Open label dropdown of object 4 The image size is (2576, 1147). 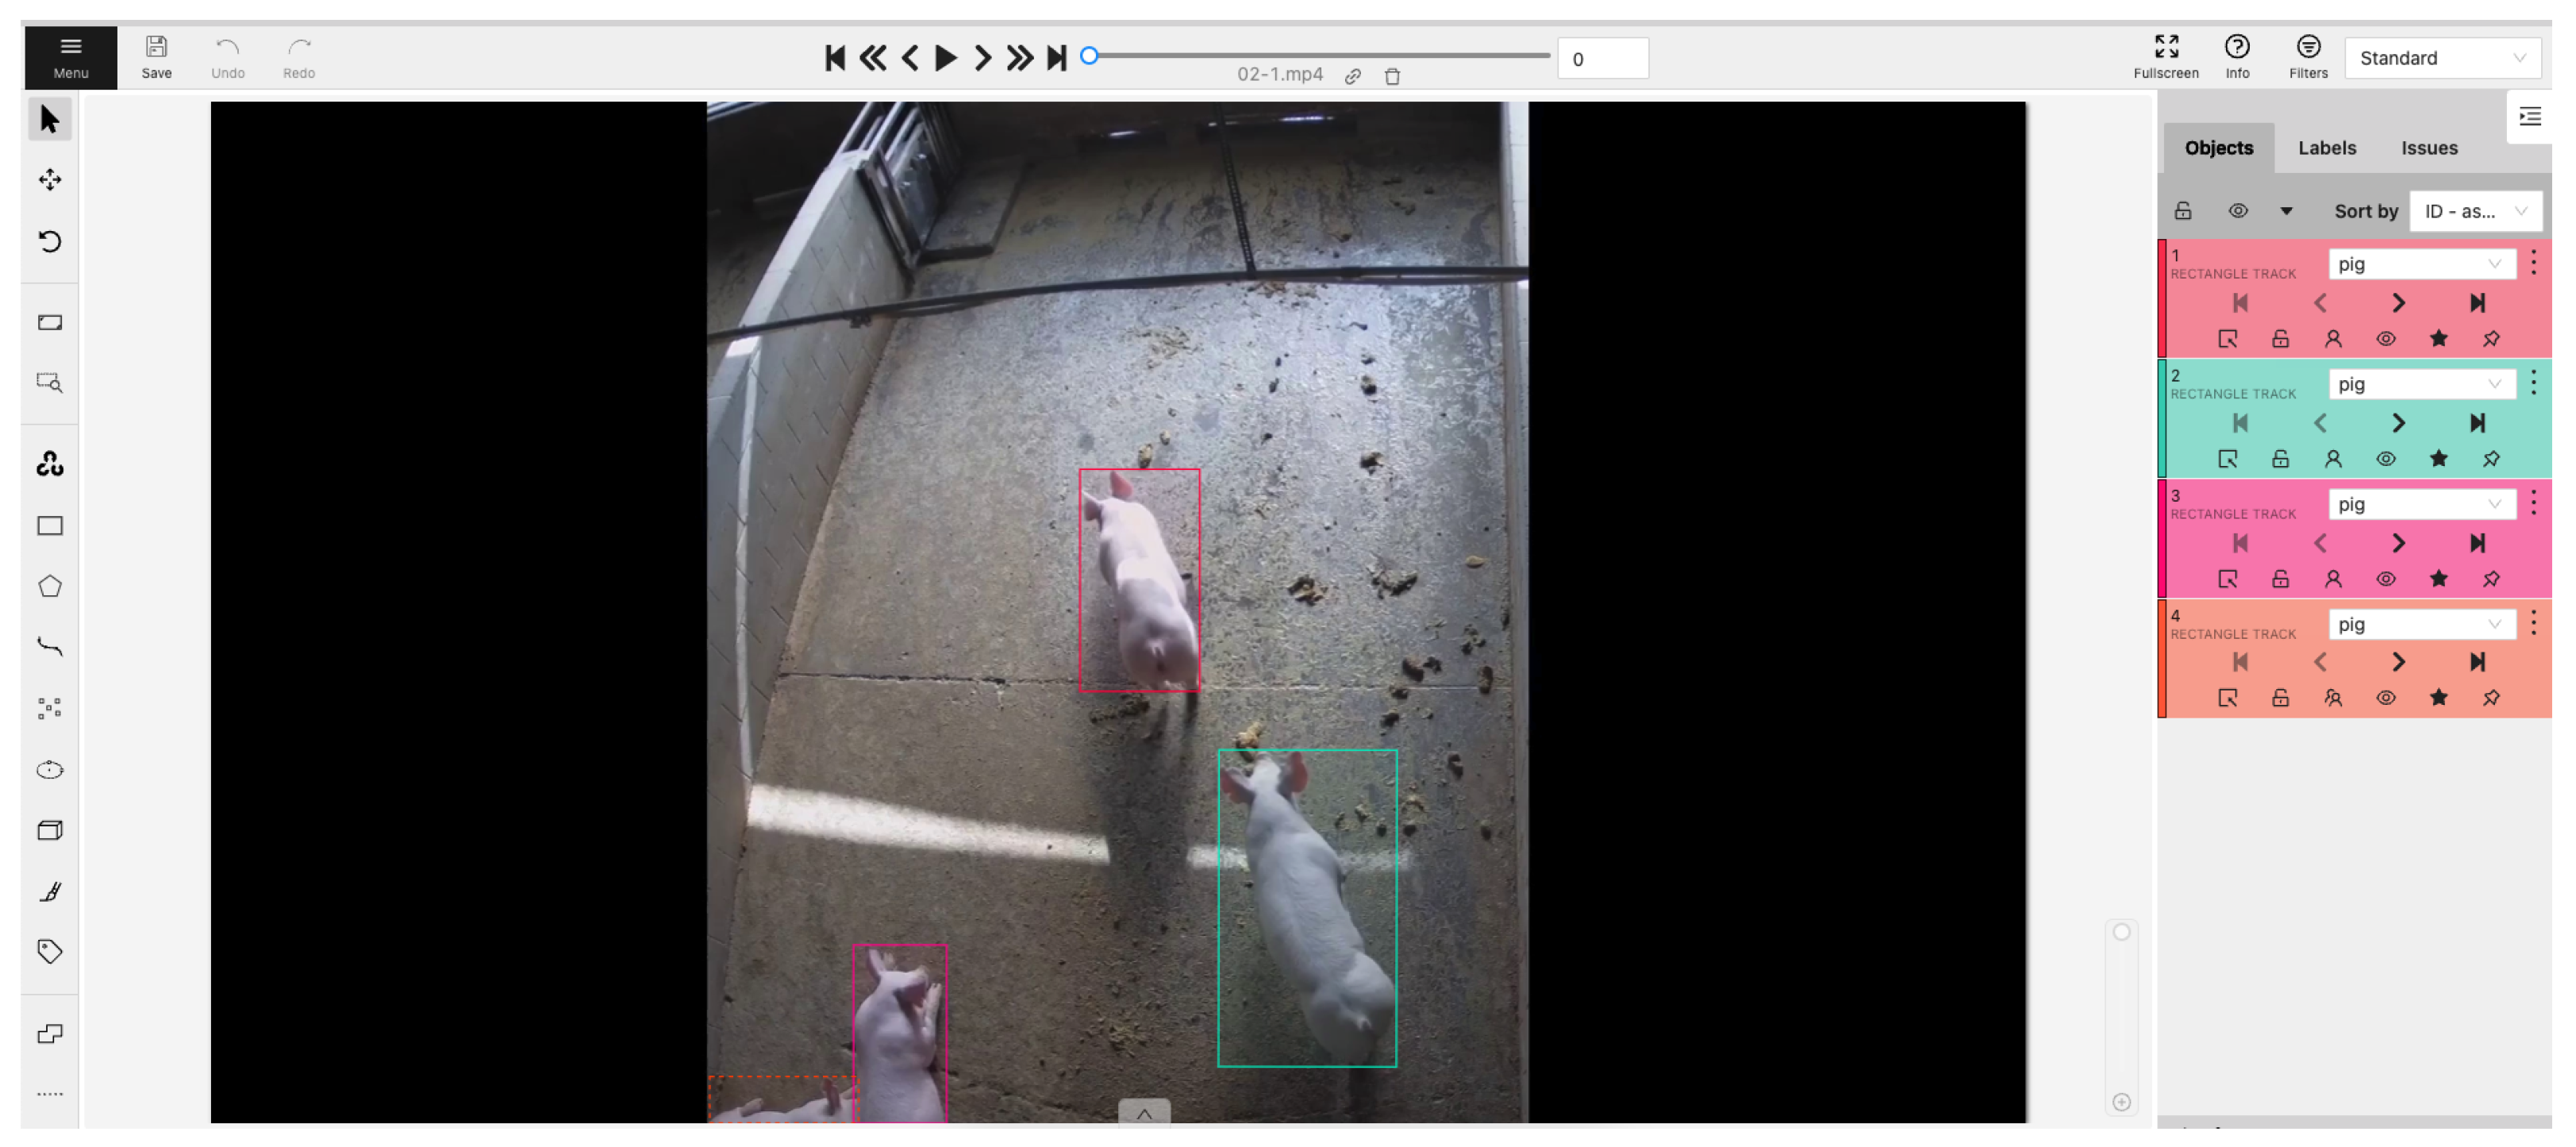(2420, 624)
